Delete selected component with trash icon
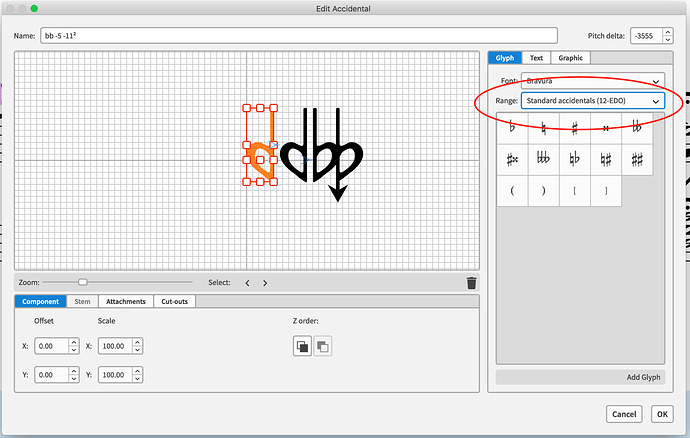This screenshot has height=438, width=690. click(x=471, y=283)
